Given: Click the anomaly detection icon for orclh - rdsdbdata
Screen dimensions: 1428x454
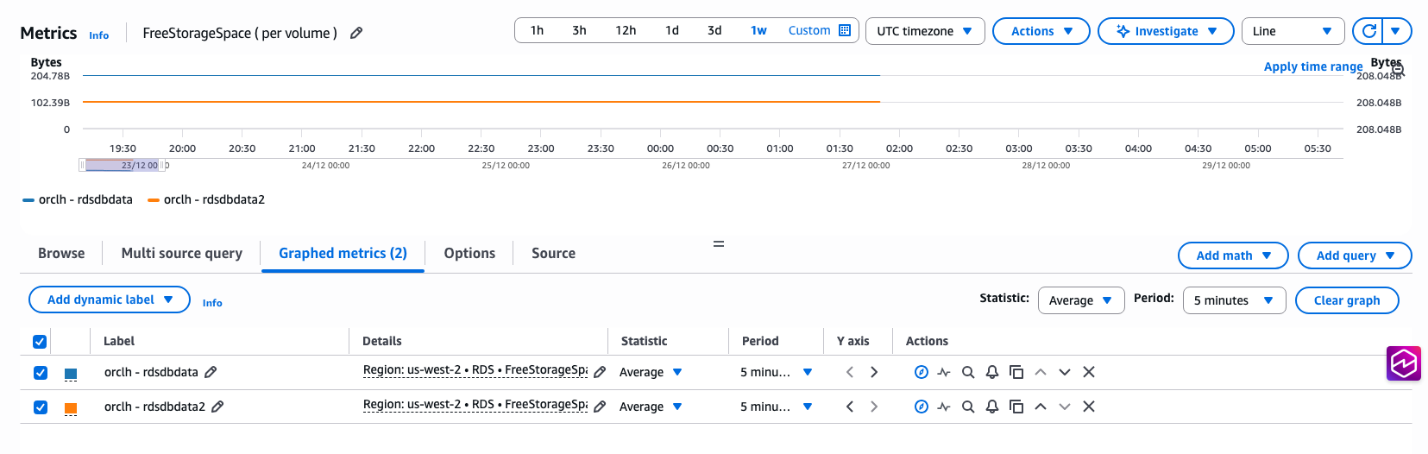Looking at the screenshot, I should coord(944,372).
